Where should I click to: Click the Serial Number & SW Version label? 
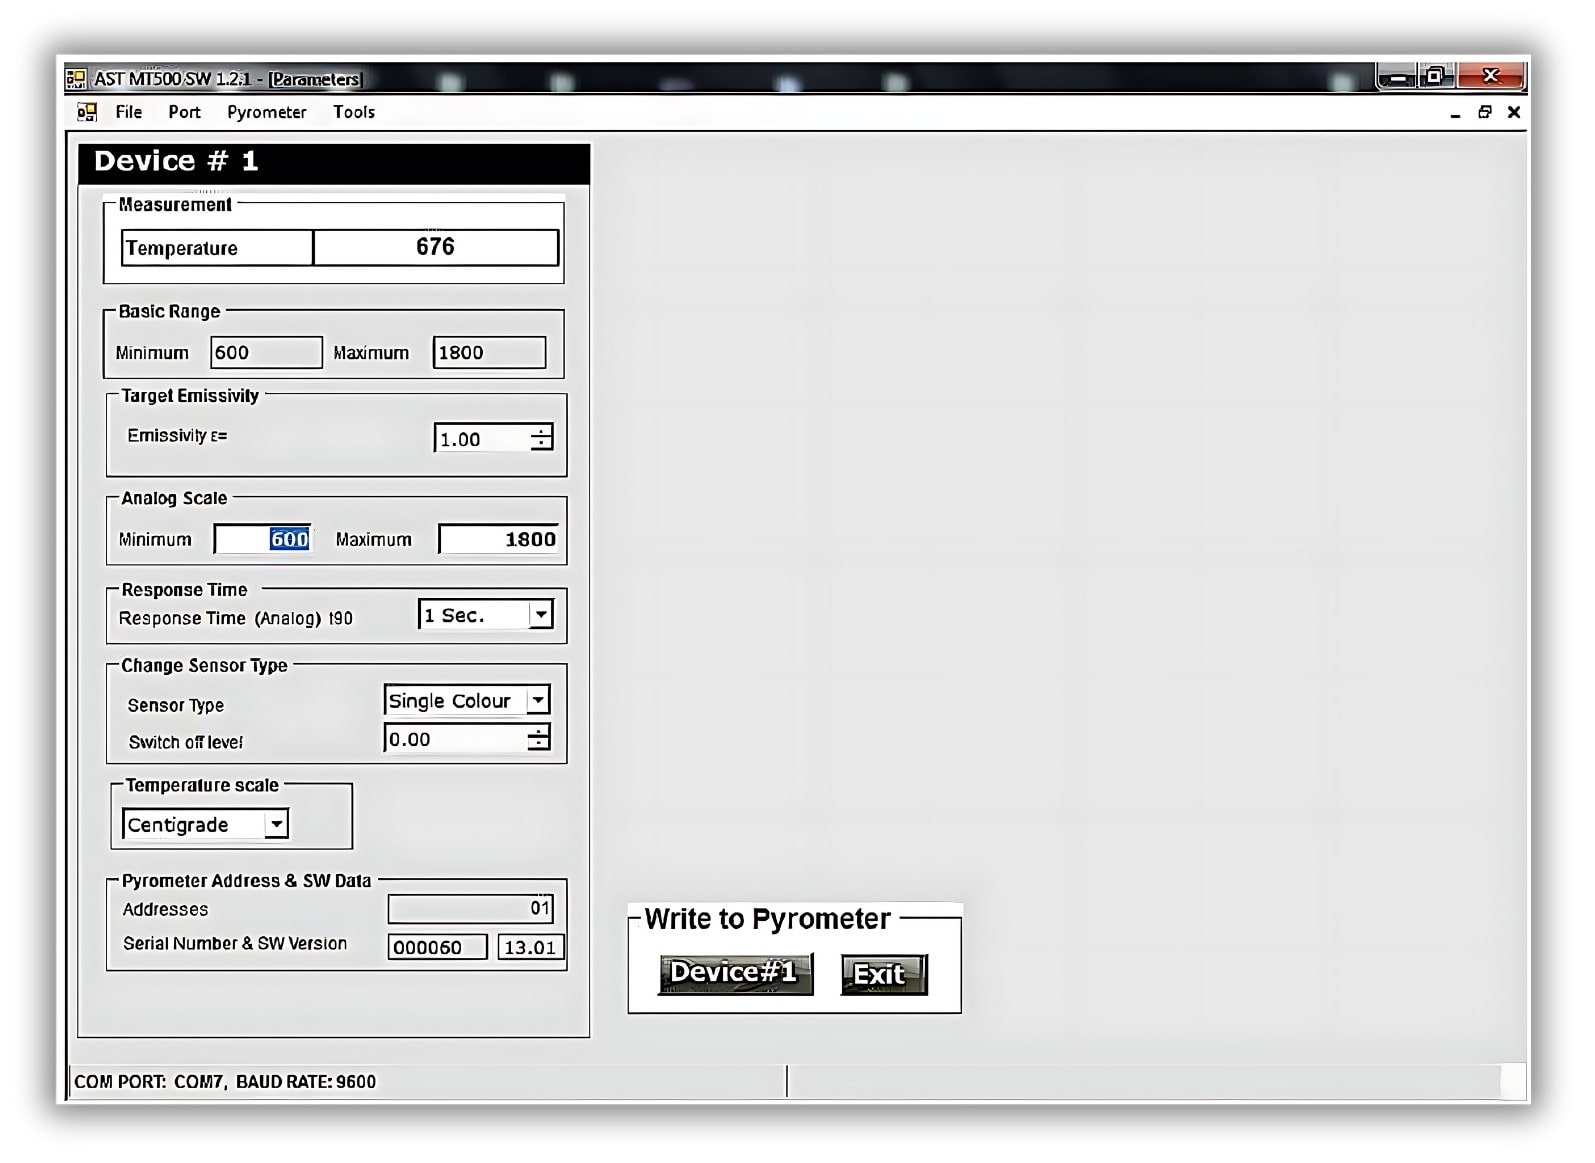235,943
